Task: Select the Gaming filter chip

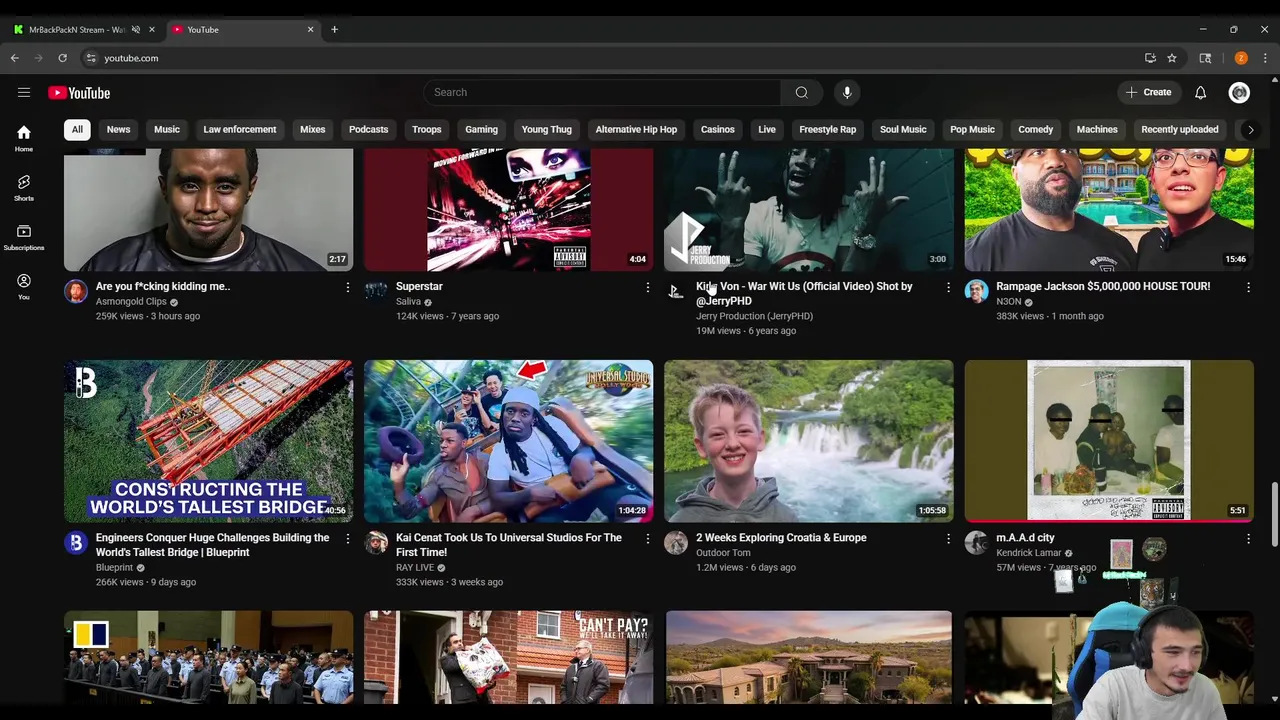Action: click(481, 129)
